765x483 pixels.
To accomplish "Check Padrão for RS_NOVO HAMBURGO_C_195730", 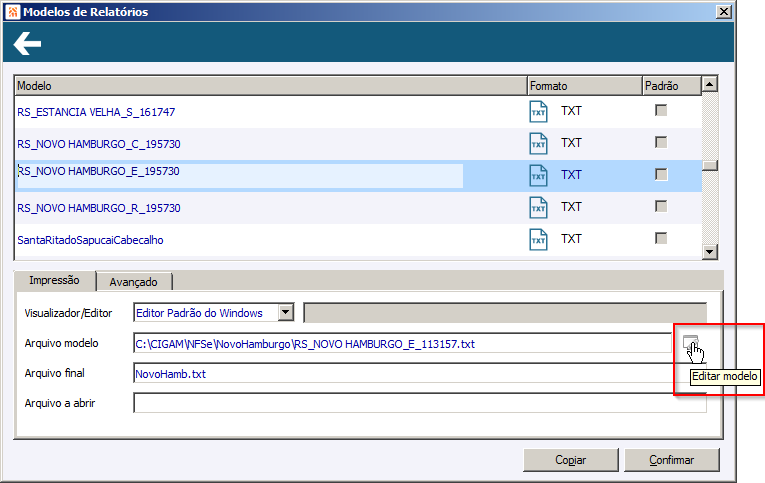I will click(661, 142).
